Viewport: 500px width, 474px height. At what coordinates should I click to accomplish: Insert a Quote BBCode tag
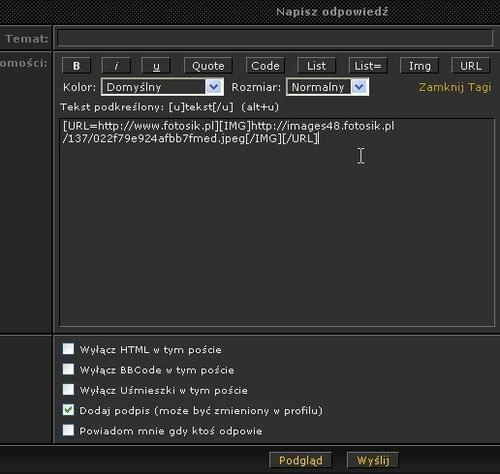coord(208,66)
